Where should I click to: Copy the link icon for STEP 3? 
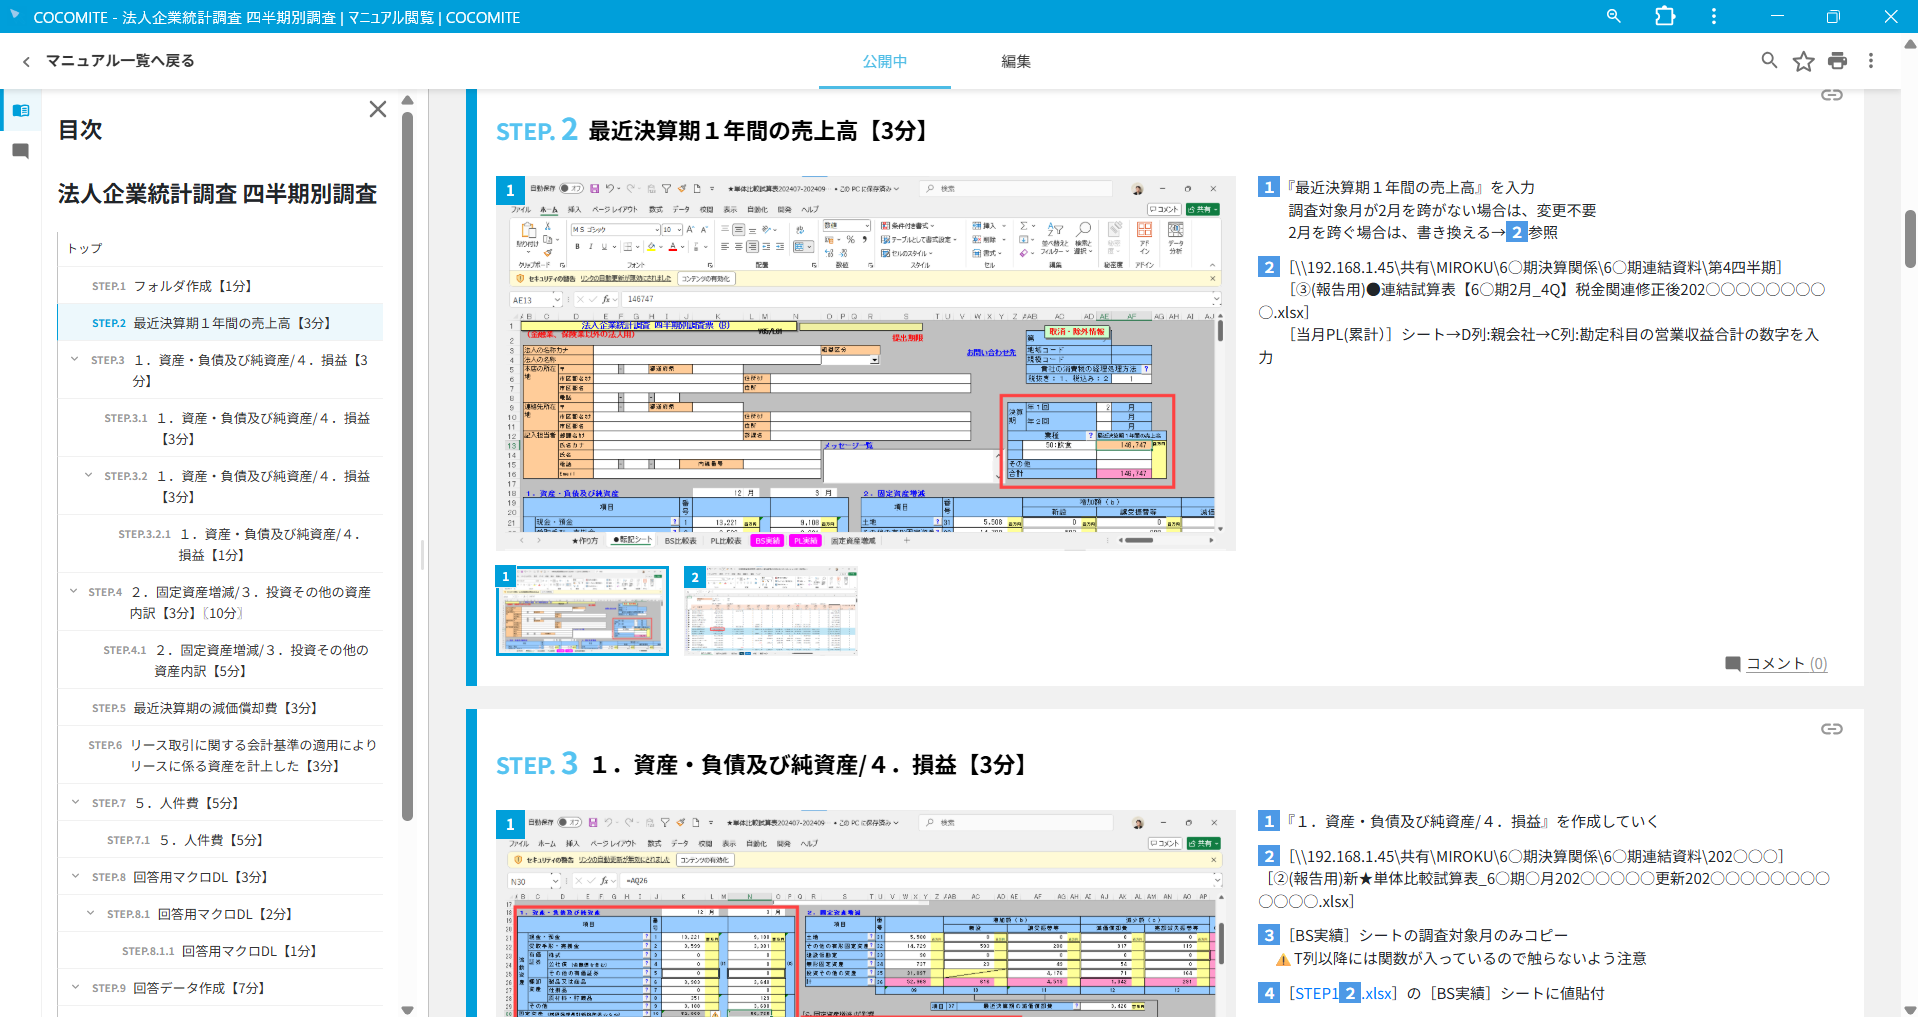[x=1831, y=729]
